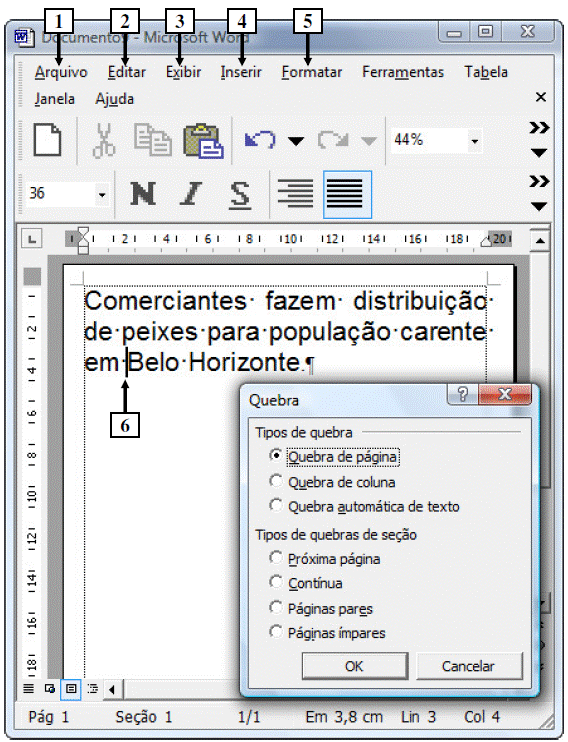Confirm the break with OK

[x=355, y=666]
